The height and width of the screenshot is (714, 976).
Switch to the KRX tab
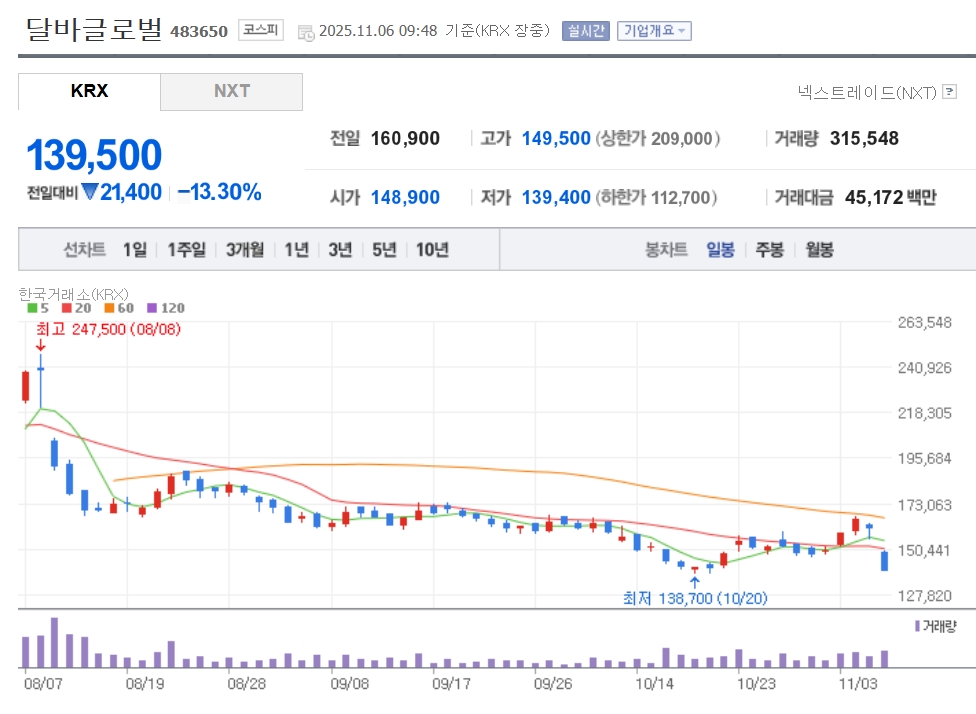coord(89,91)
